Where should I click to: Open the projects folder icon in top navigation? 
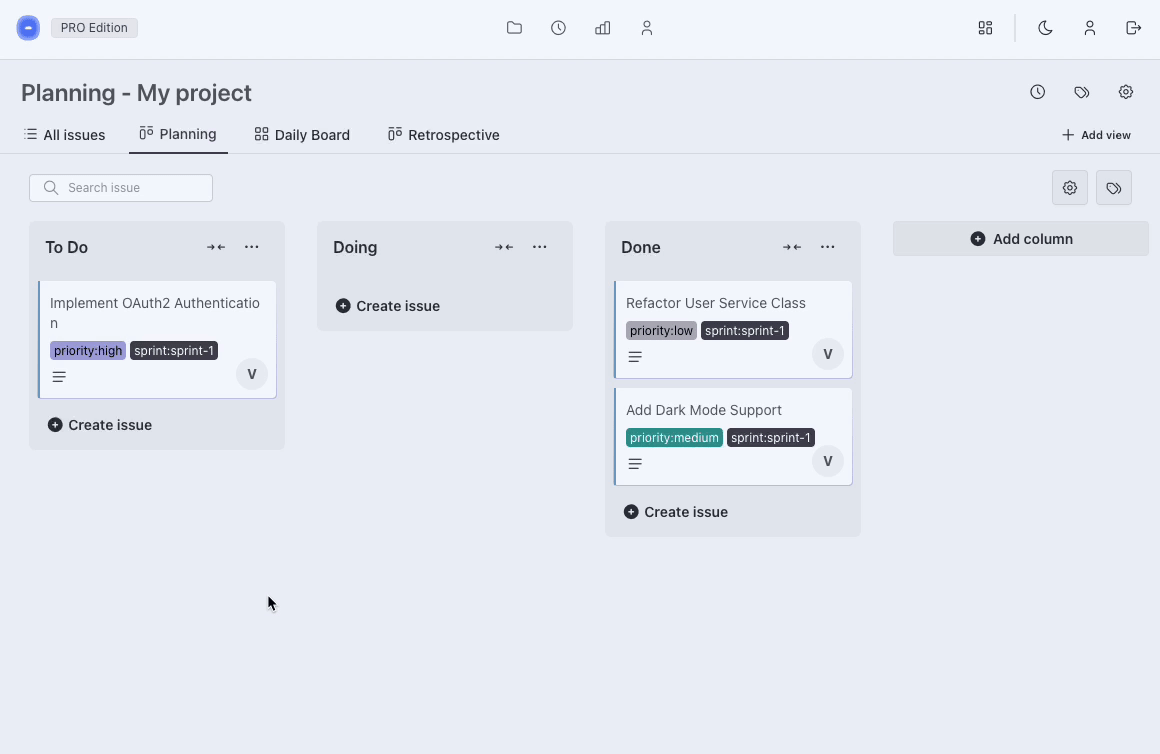point(514,28)
